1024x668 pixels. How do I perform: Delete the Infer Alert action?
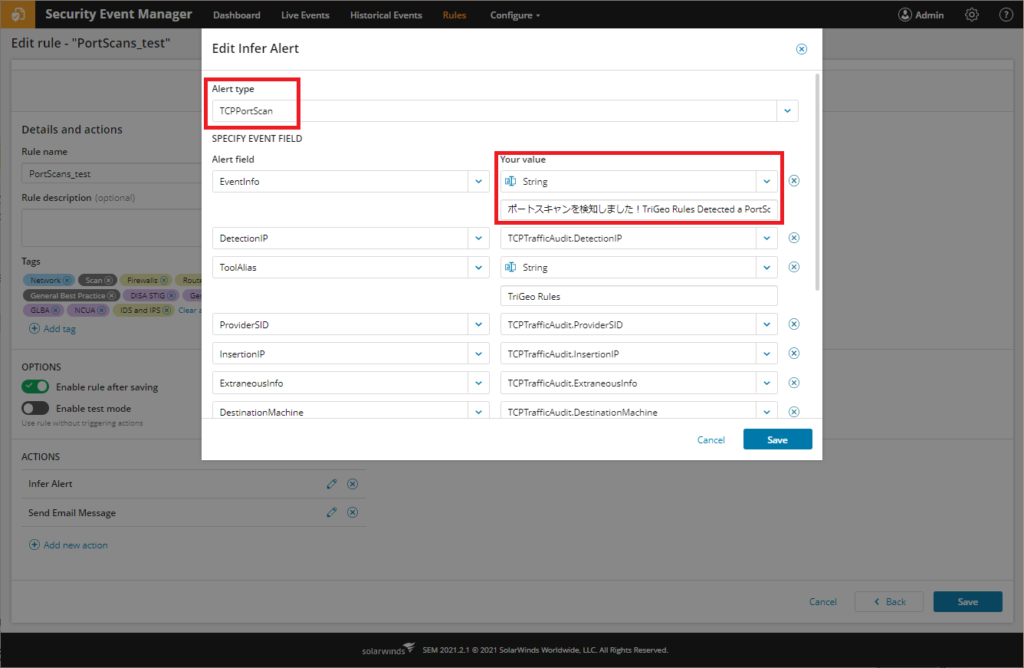pos(353,484)
